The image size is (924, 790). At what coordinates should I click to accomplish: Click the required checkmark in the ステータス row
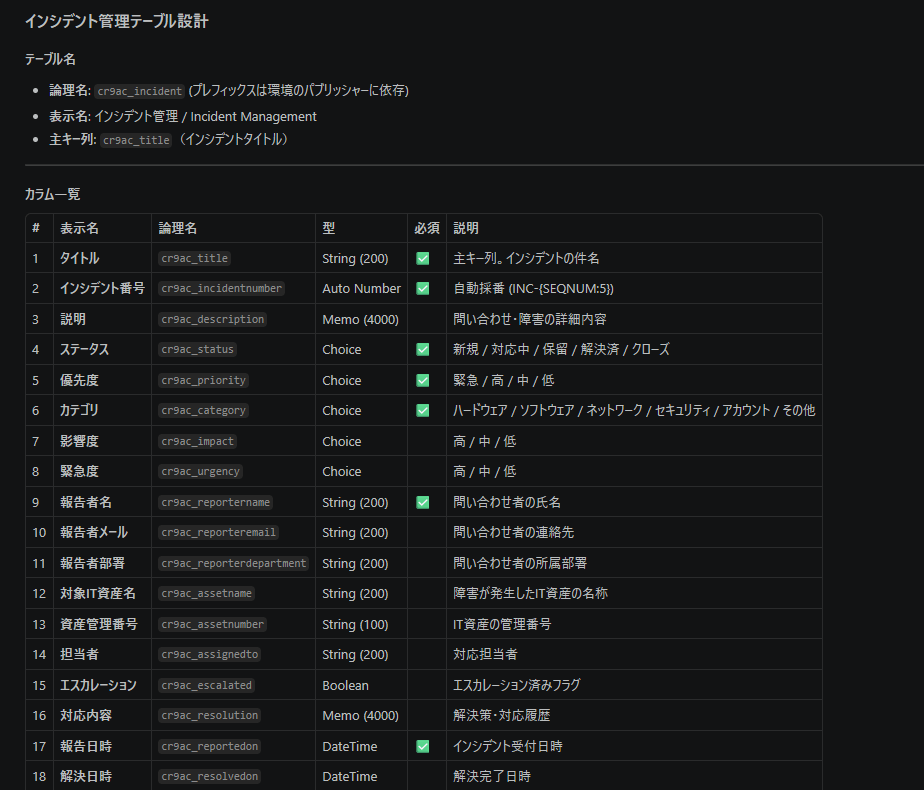point(423,349)
